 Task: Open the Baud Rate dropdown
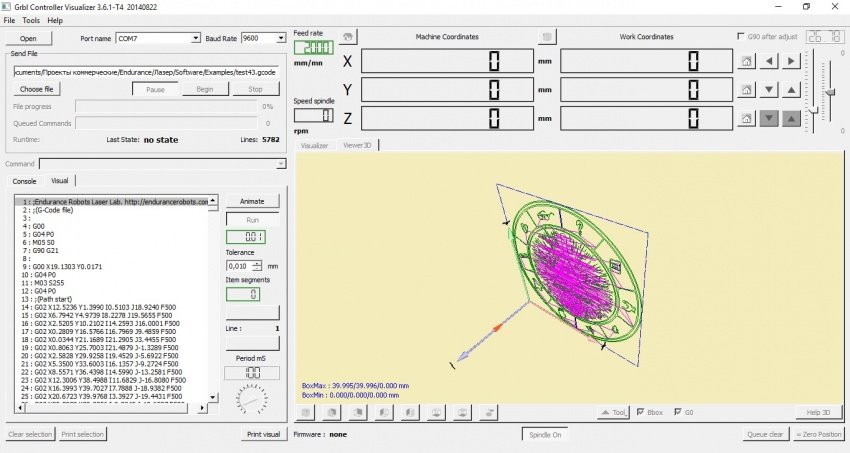[280, 38]
